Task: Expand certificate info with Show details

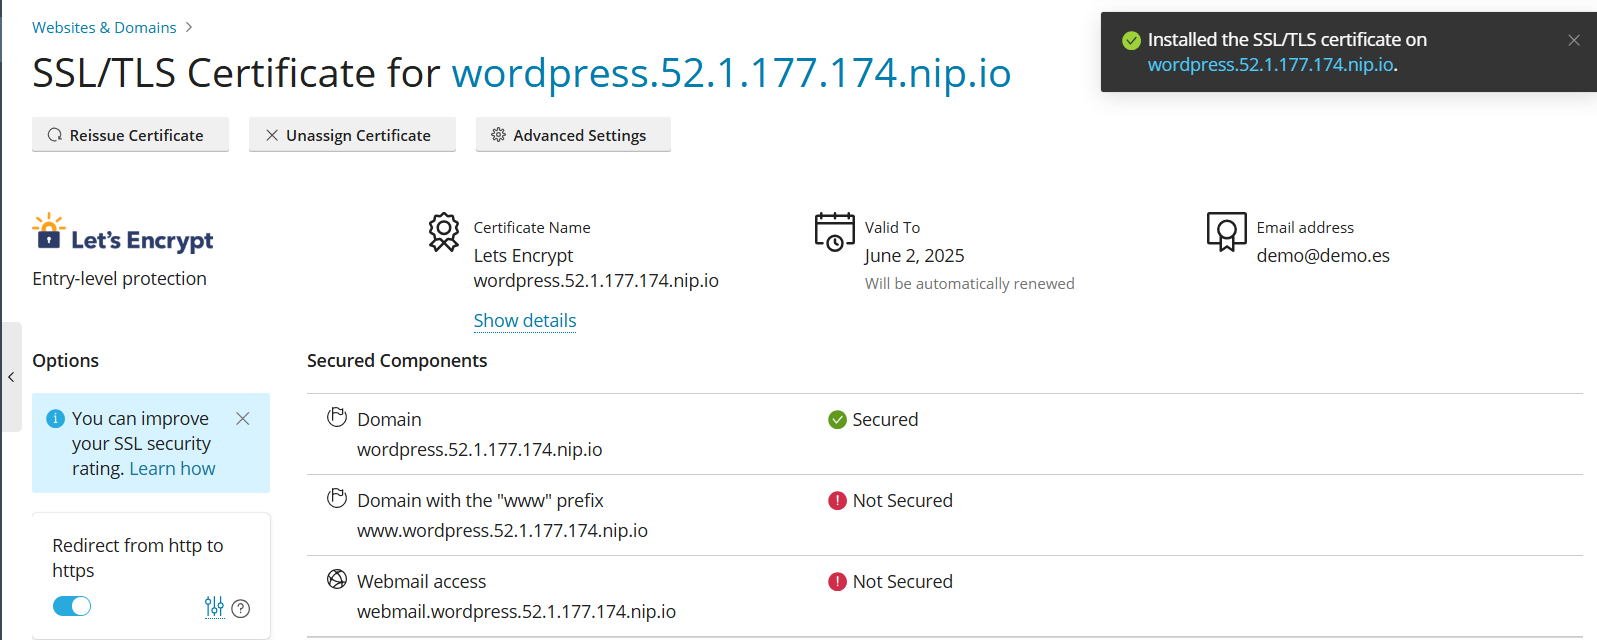Action: pyautogui.click(x=524, y=321)
